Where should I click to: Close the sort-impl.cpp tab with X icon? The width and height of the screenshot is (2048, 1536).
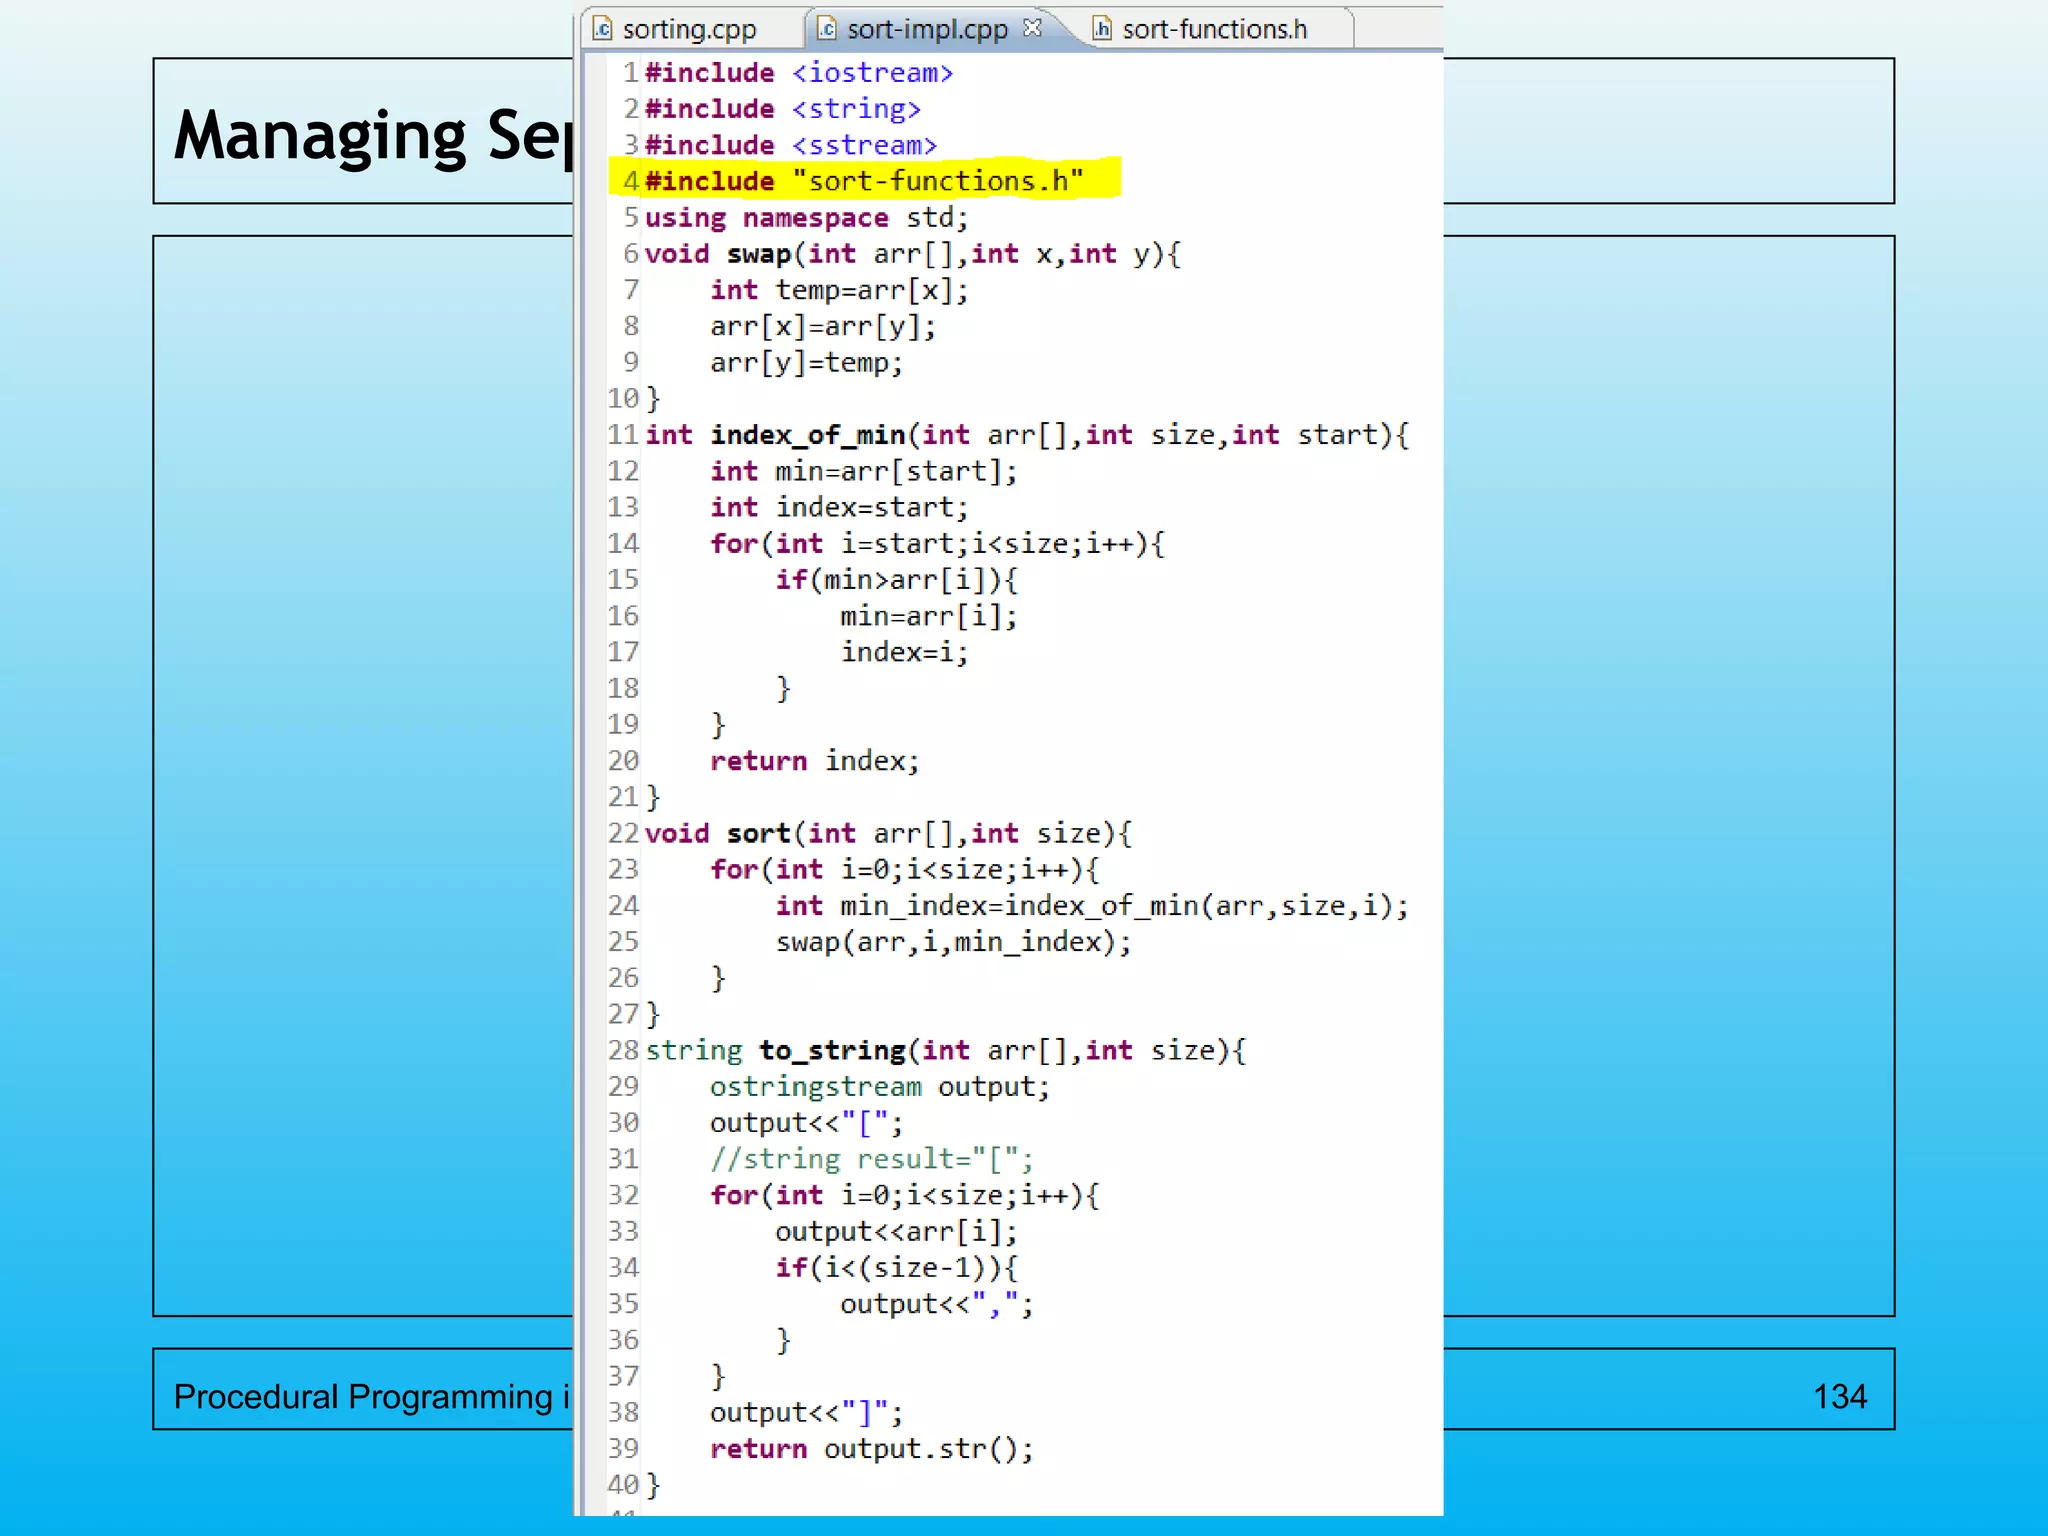coord(1033,28)
